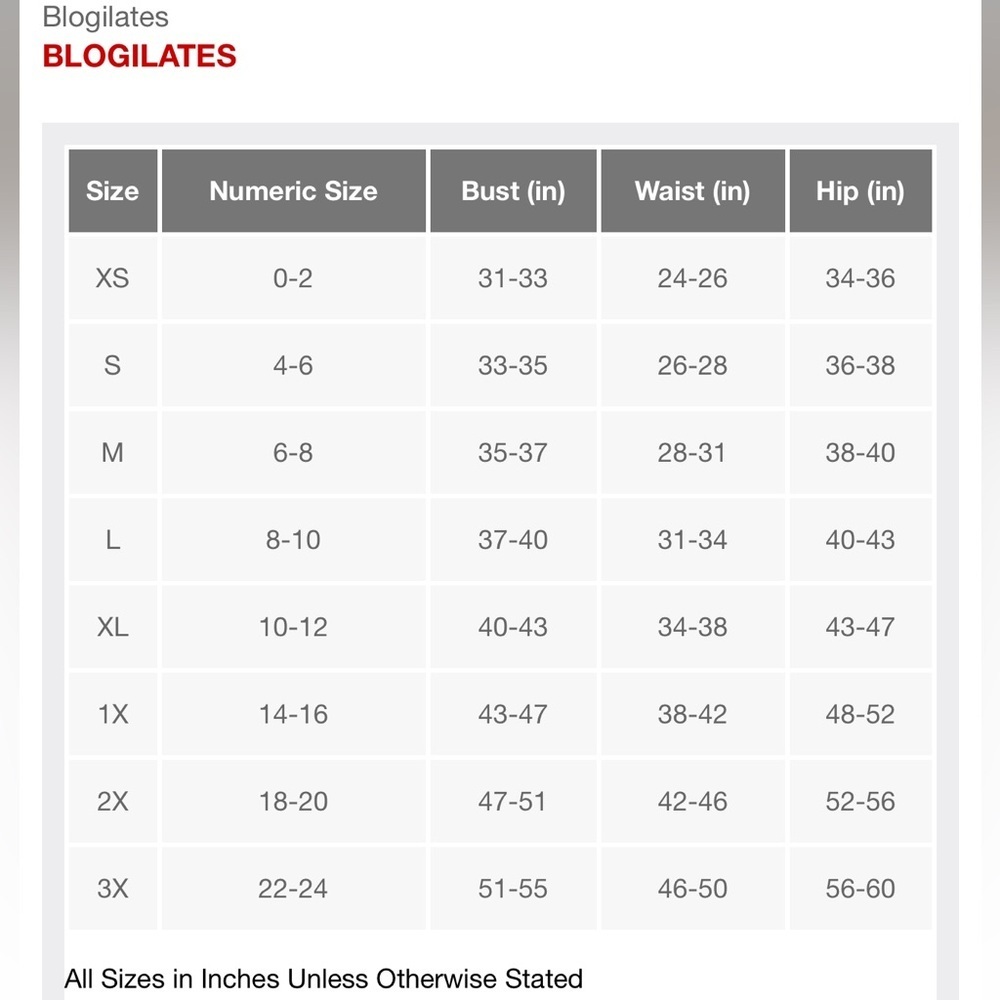Click the 3X size row label
Viewport: 1000px width, 1000px height.
[x=113, y=888]
